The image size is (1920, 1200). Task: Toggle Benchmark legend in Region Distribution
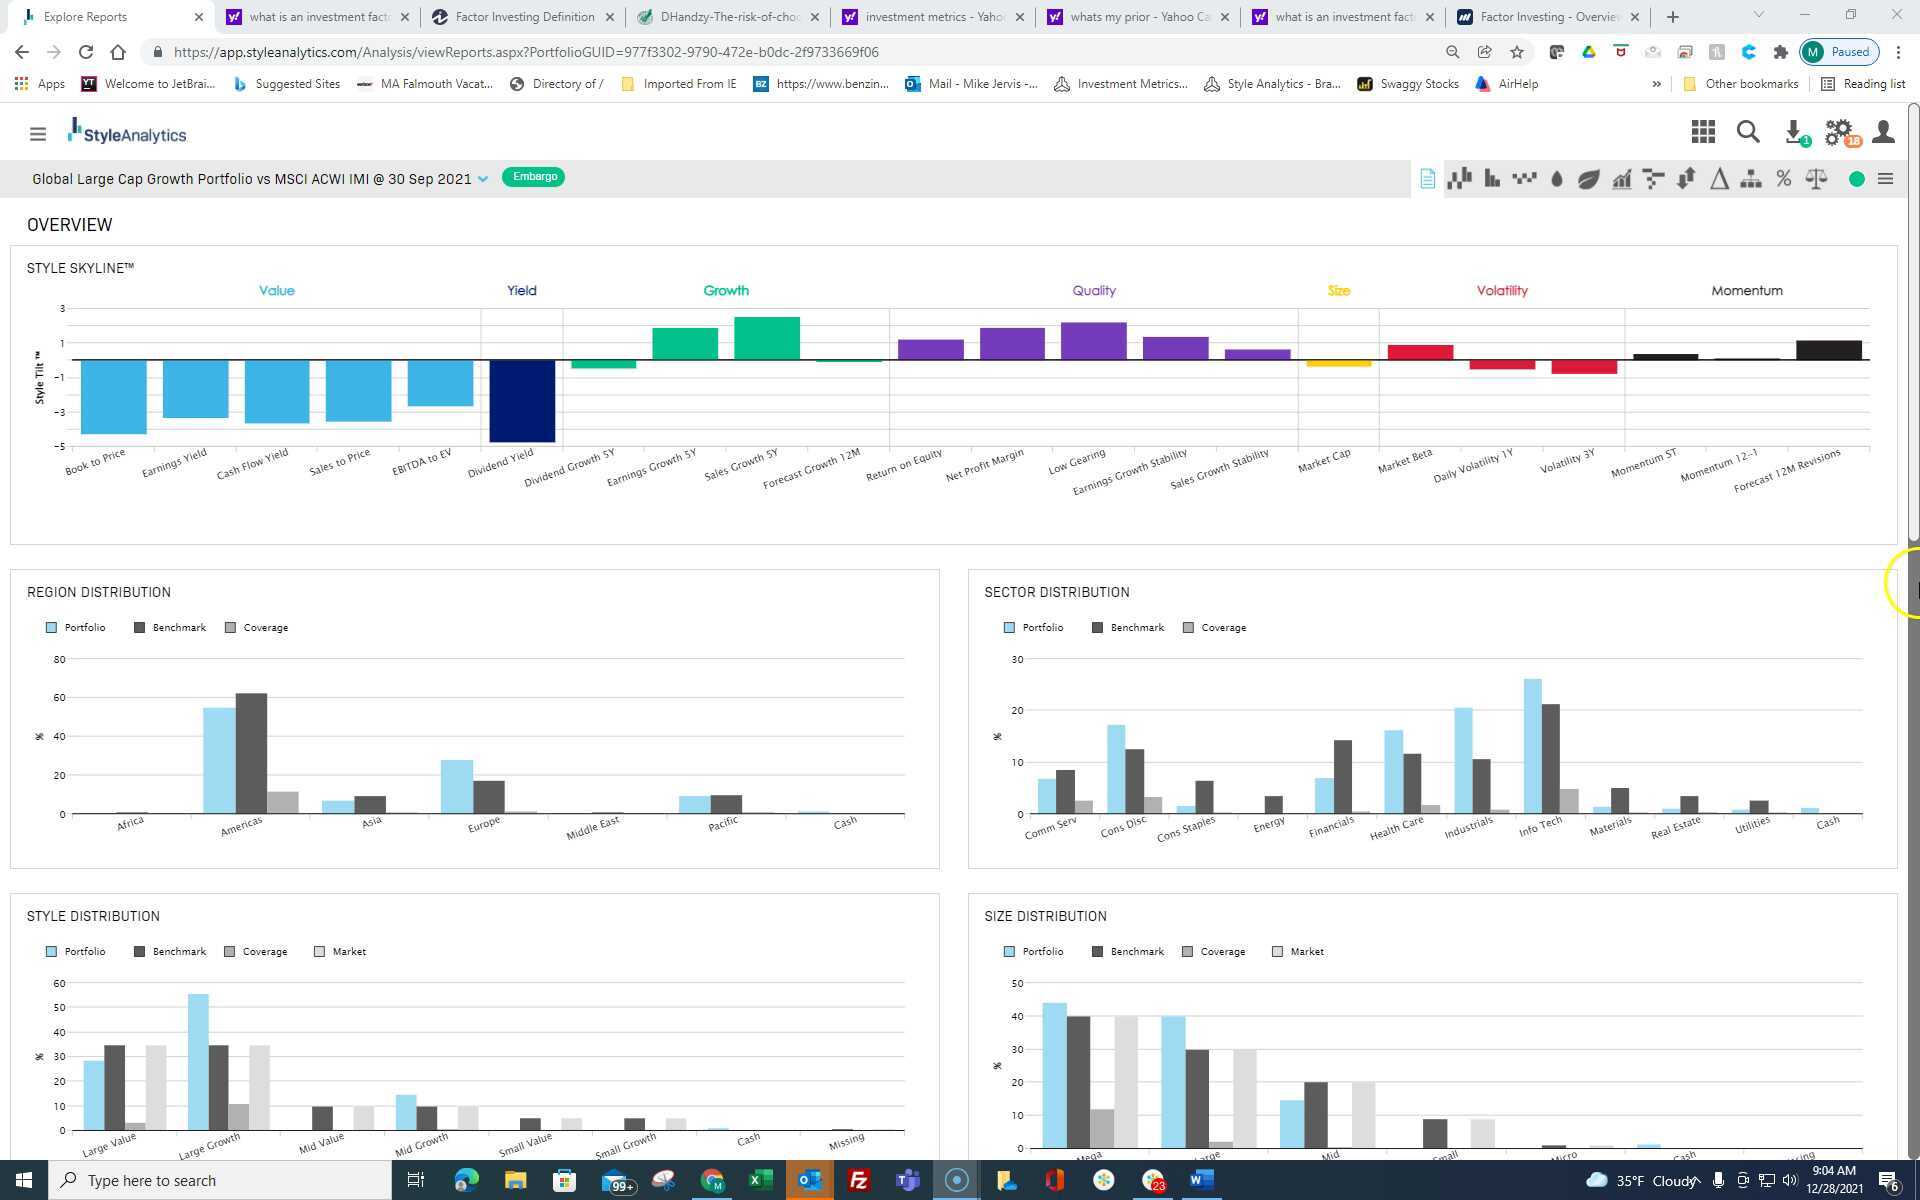coord(170,628)
